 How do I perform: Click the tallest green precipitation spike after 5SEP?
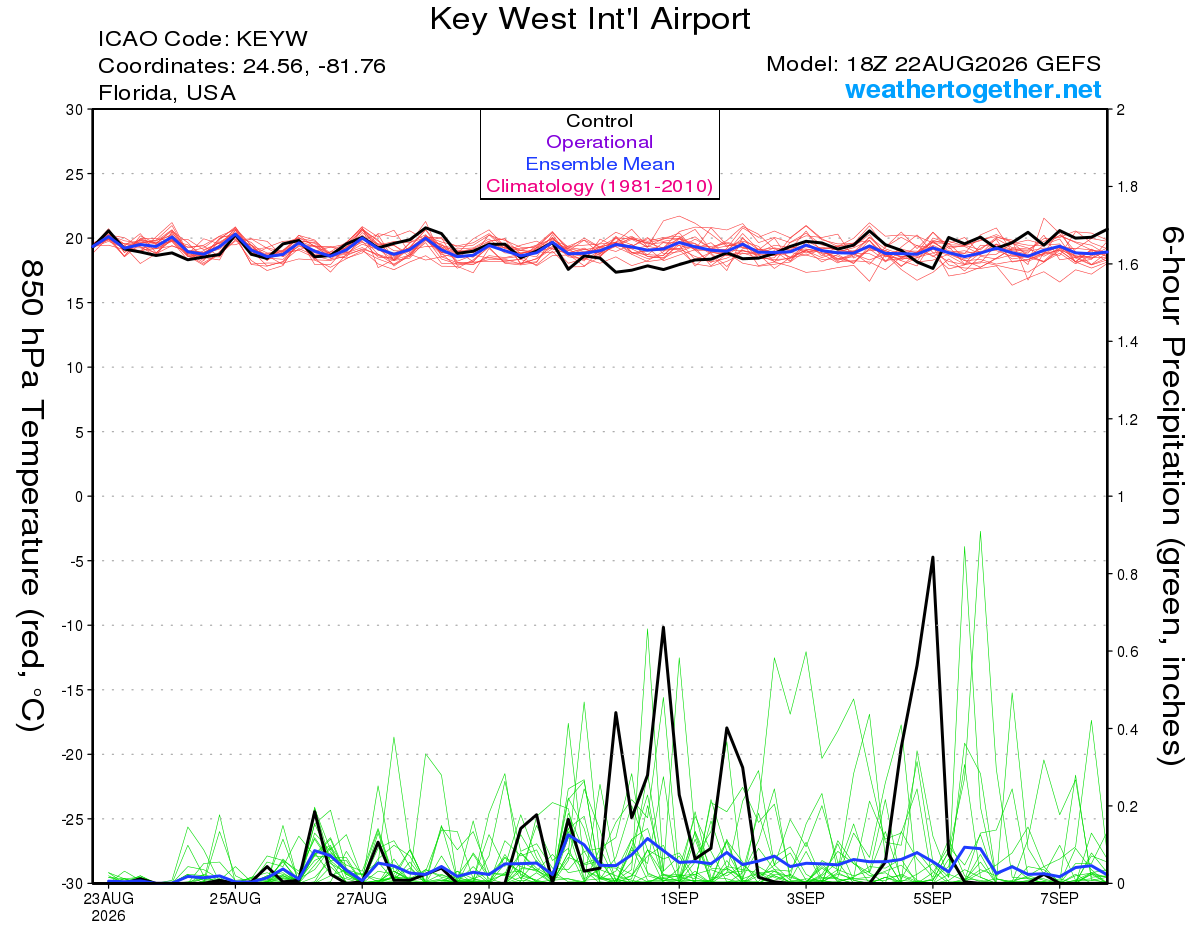click(x=980, y=533)
